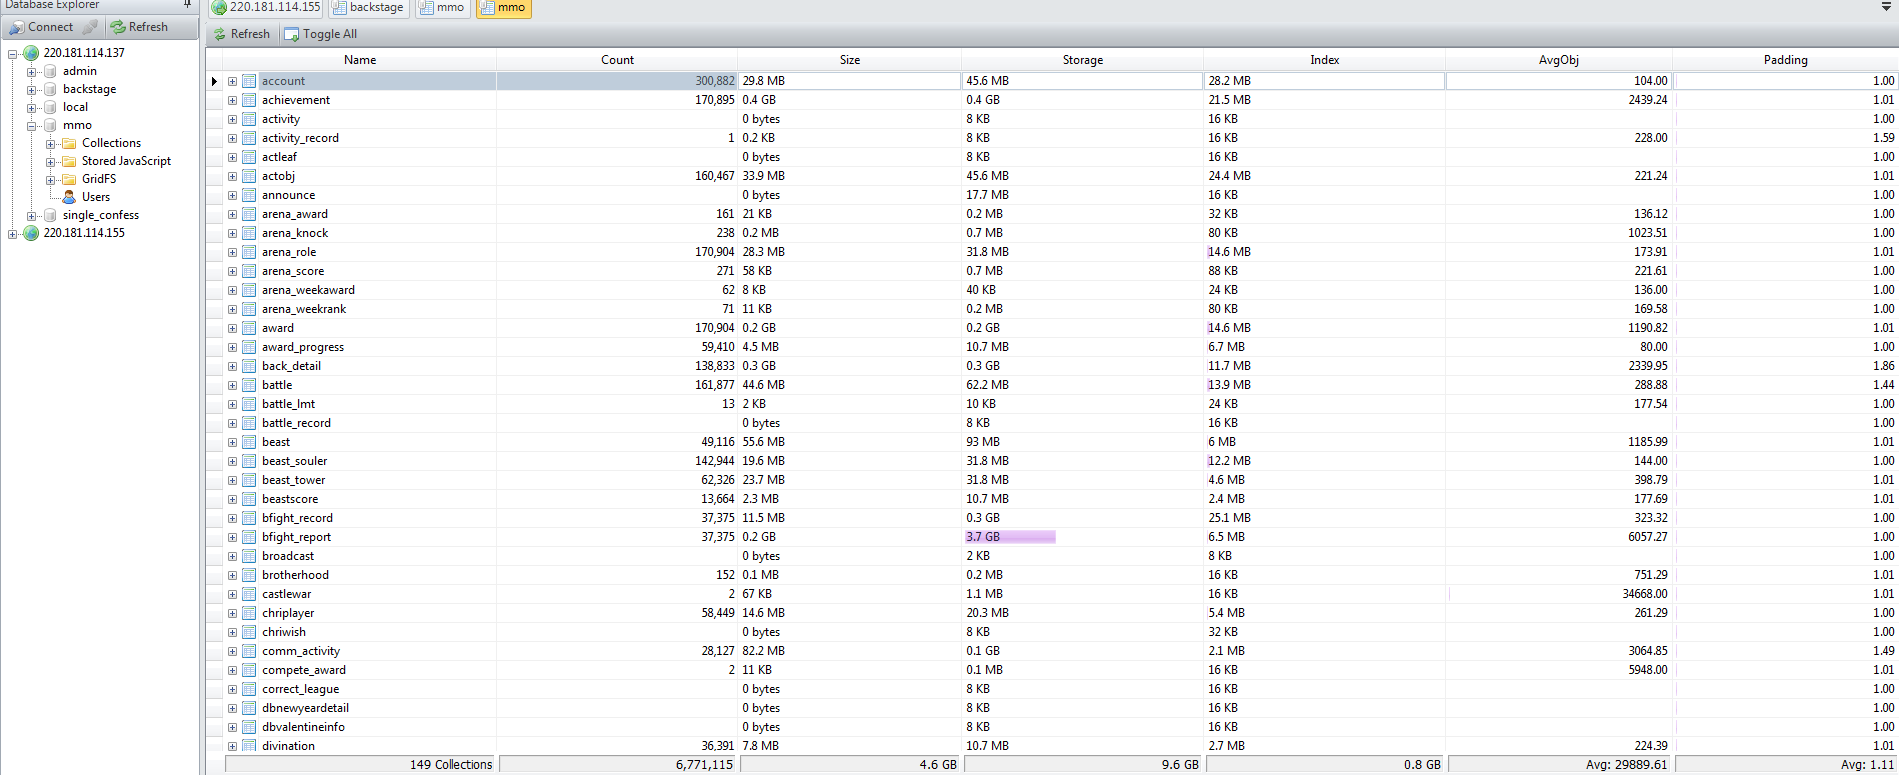Collapse the 220.181.114.137 server node

[13, 53]
